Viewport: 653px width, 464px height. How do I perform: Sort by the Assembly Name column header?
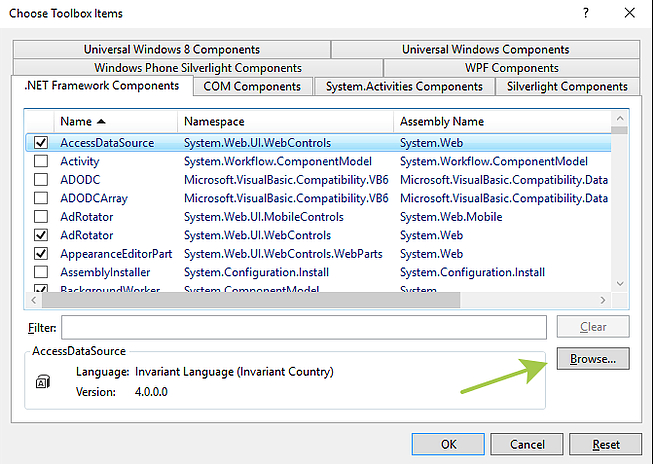(x=502, y=121)
